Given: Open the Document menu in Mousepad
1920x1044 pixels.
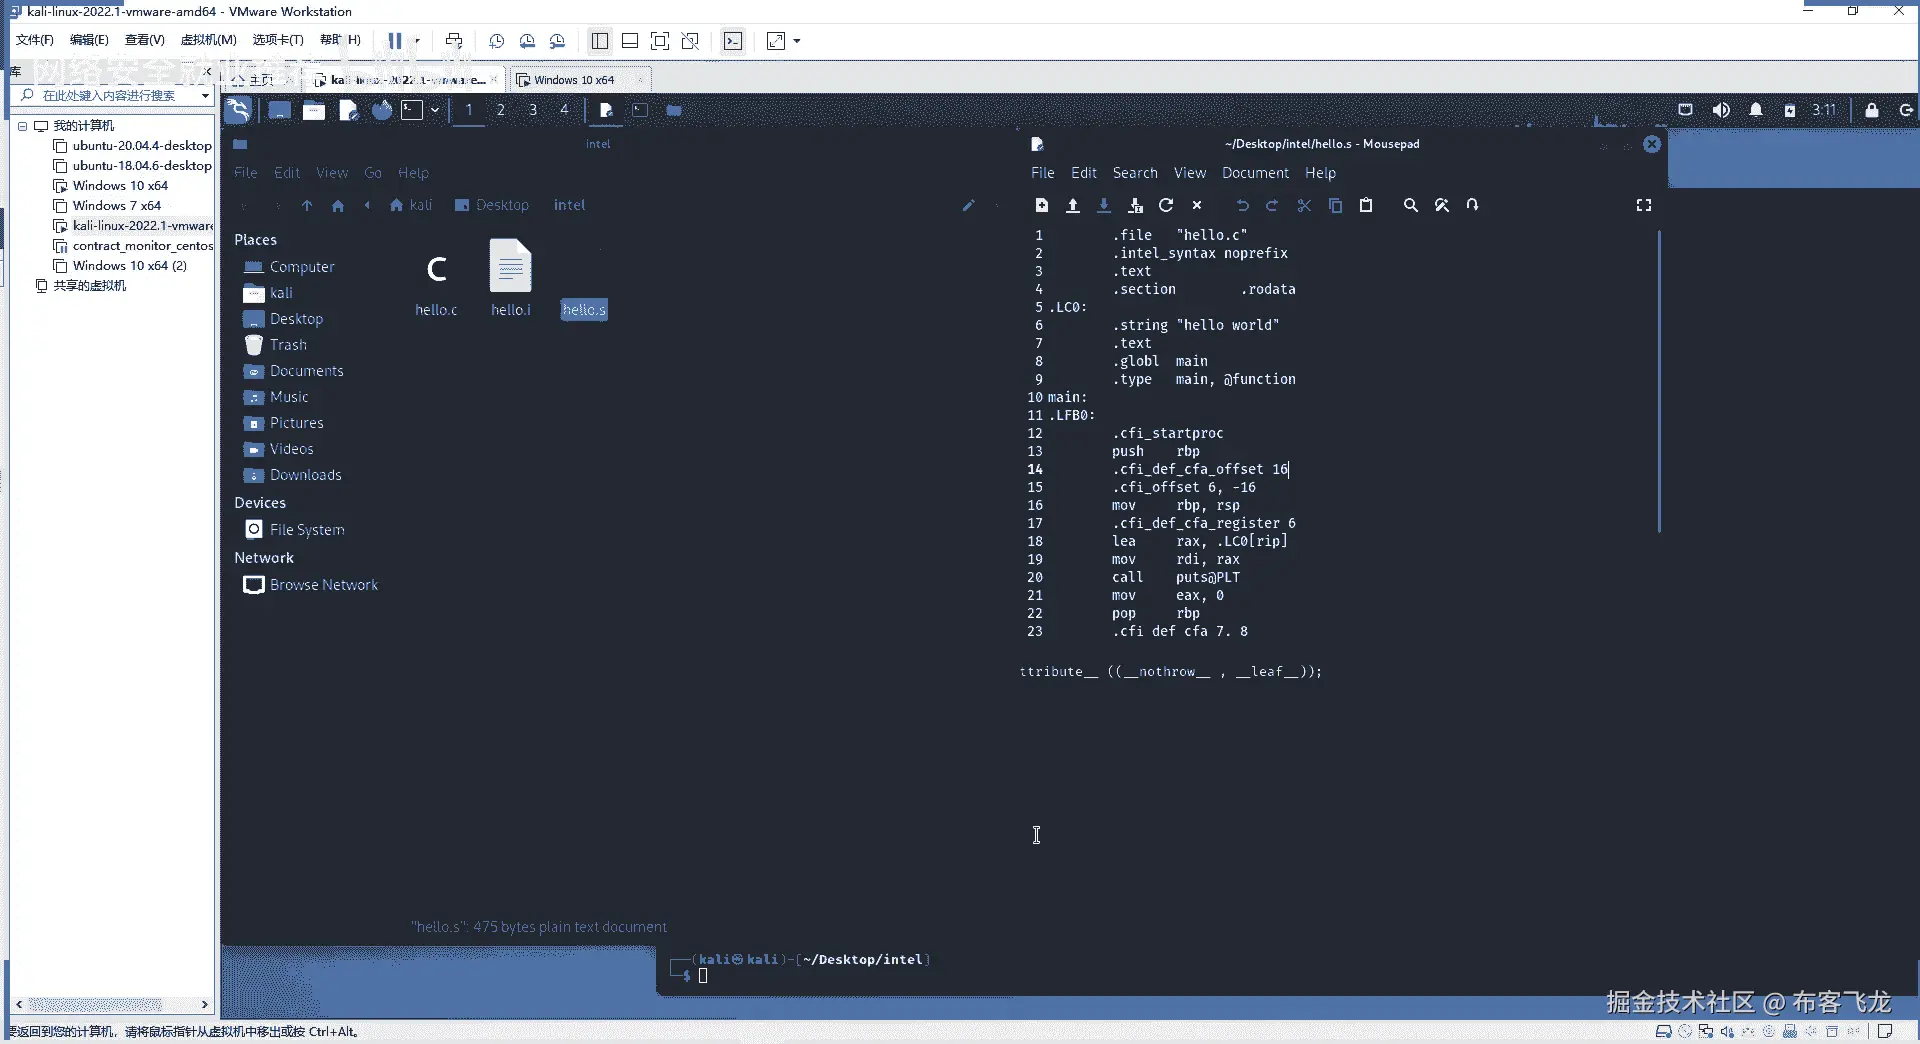Looking at the screenshot, I should point(1255,173).
